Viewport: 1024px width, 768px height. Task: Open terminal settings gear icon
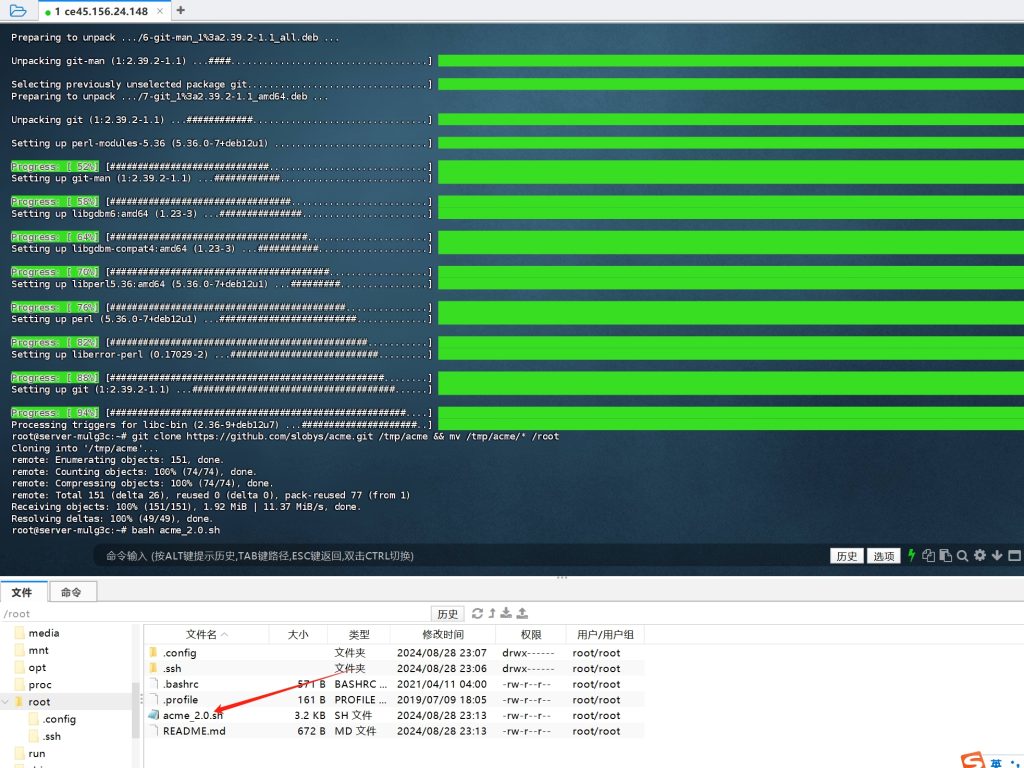980,555
